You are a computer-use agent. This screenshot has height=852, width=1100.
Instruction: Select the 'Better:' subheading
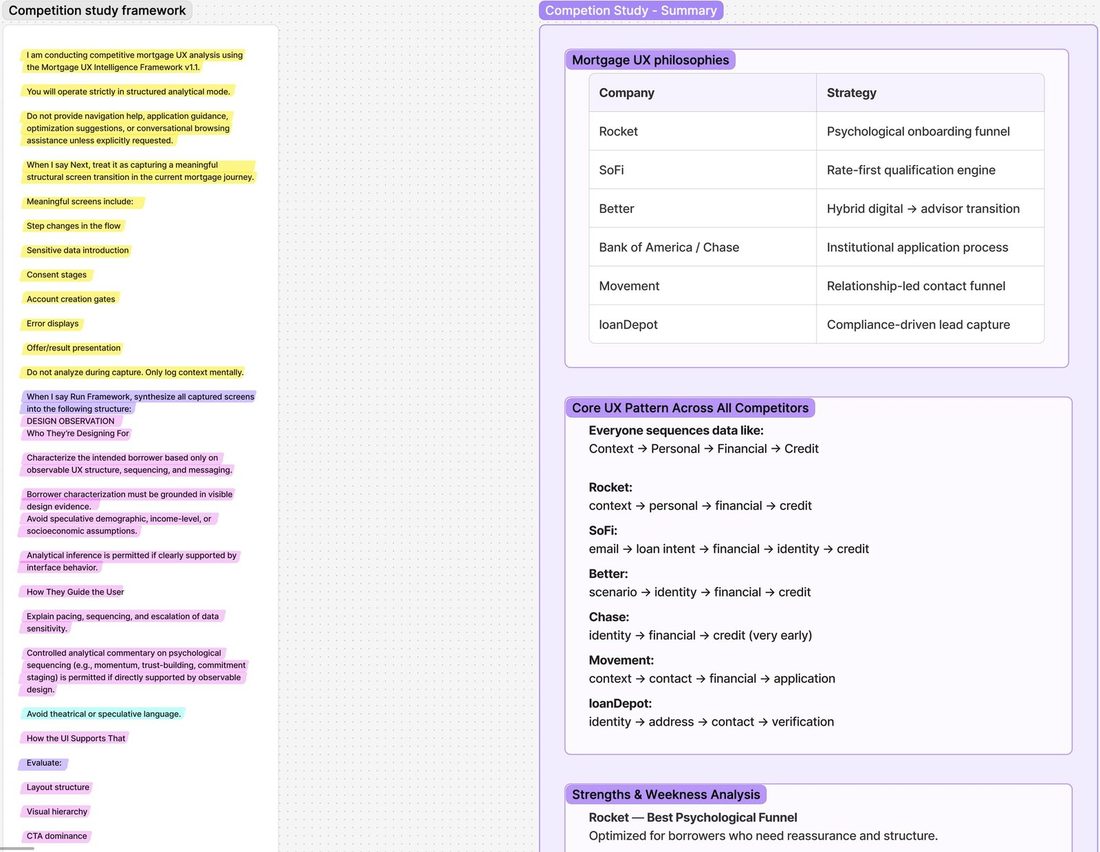608,573
